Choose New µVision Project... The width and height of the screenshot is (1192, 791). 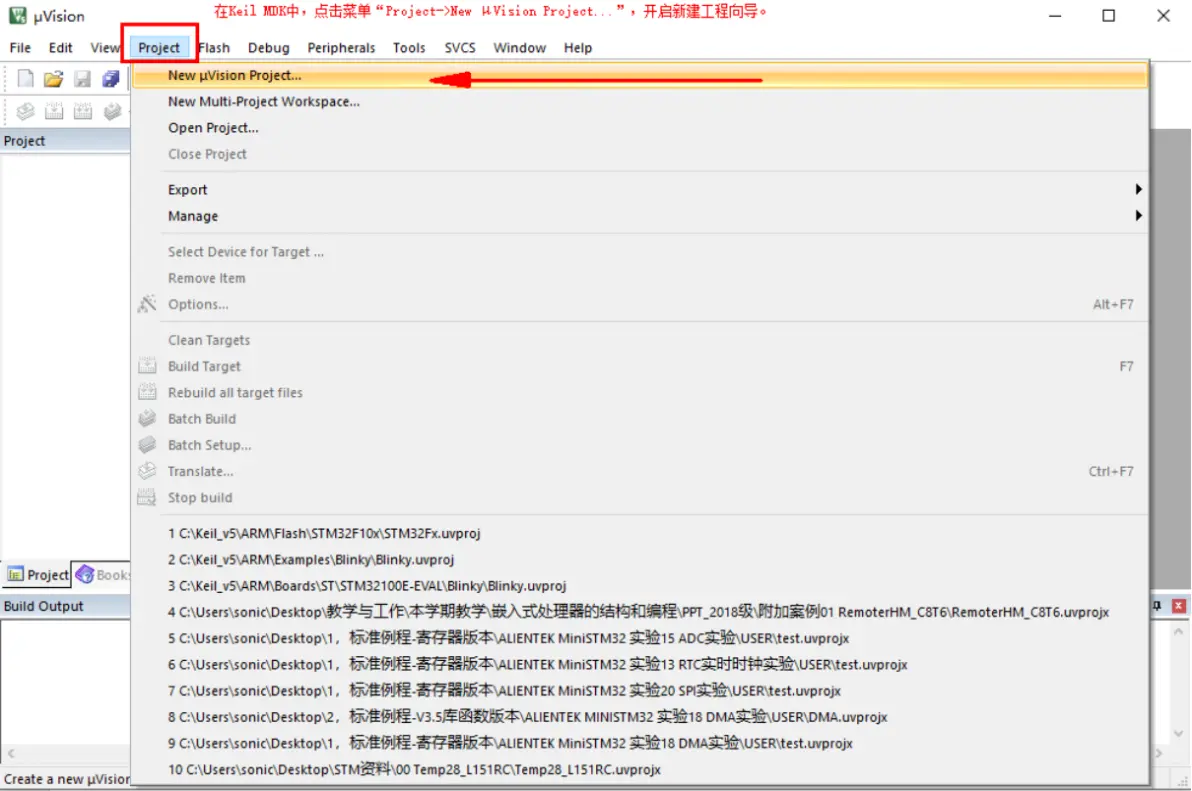(x=639, y=75)
